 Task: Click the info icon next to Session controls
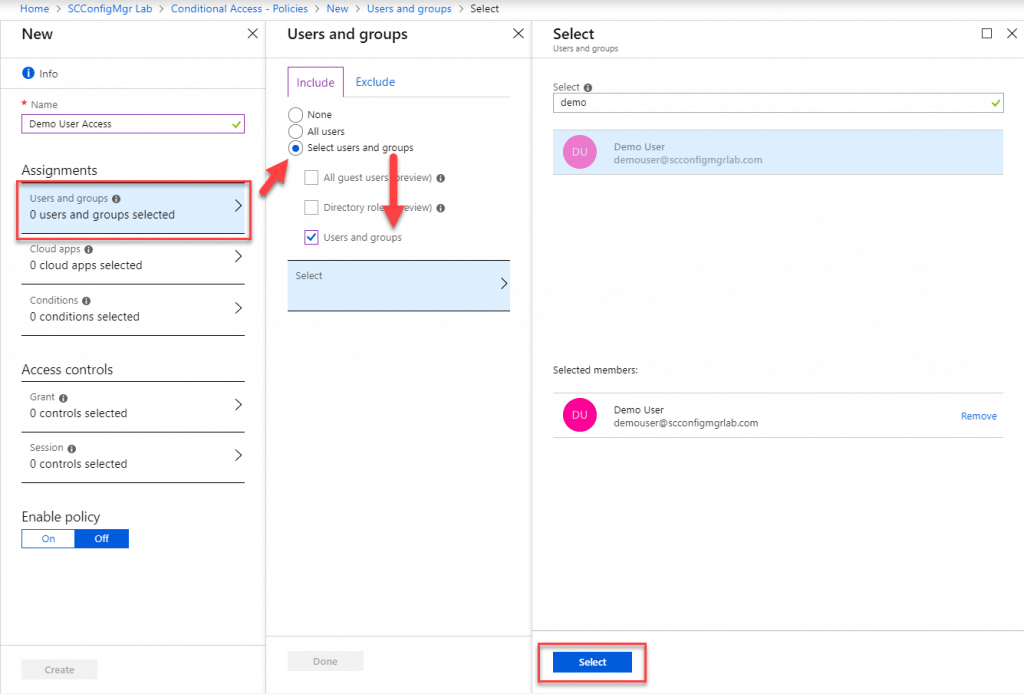click(x=73, y=447)
